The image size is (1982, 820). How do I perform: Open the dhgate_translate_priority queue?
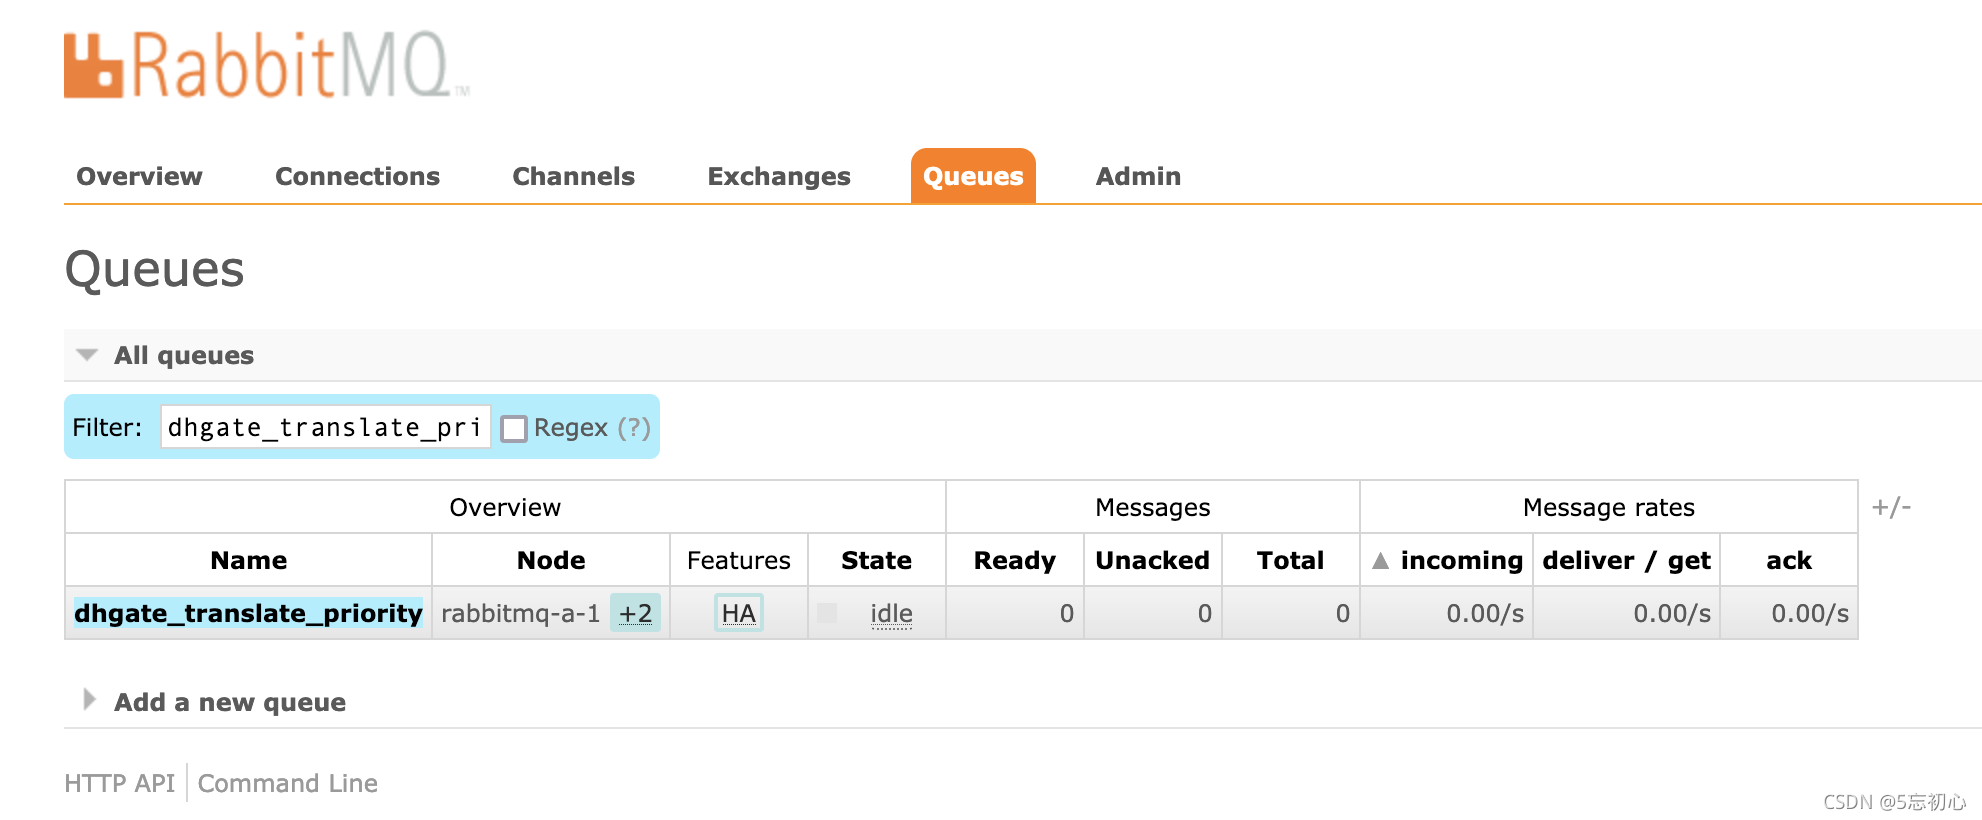coord(248,613)
